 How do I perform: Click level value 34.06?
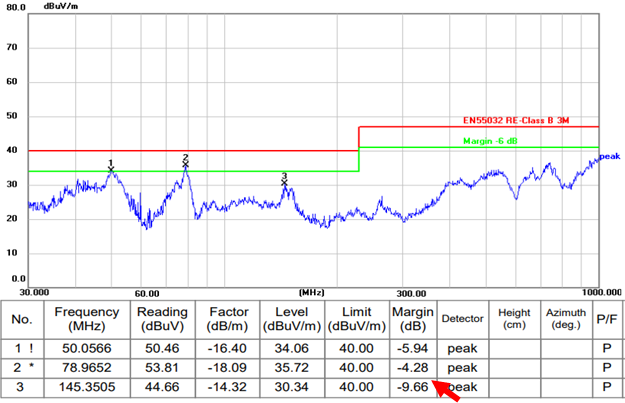[x=292, y=348]
